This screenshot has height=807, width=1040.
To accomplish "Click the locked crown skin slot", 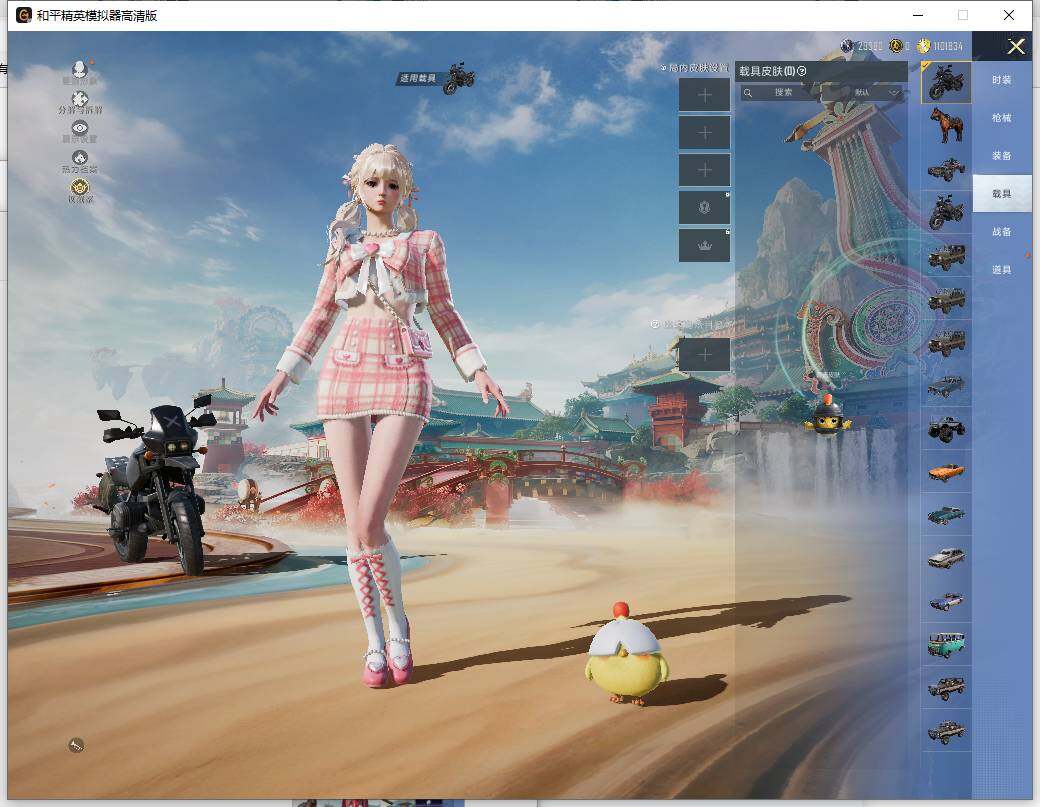I will [x=704, y=245].
